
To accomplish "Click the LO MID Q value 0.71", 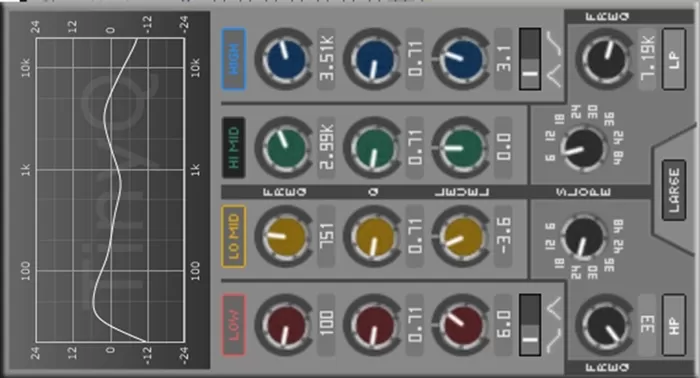I will coord(415,237).
